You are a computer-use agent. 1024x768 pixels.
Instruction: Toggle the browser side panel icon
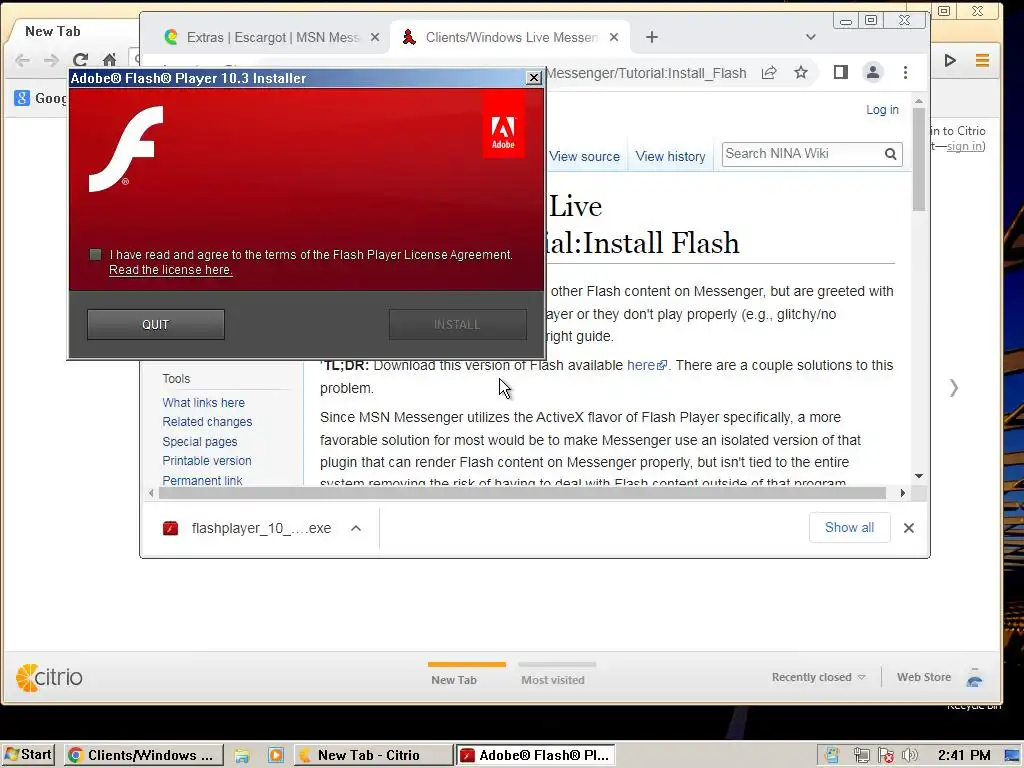[x=841, y=72]
